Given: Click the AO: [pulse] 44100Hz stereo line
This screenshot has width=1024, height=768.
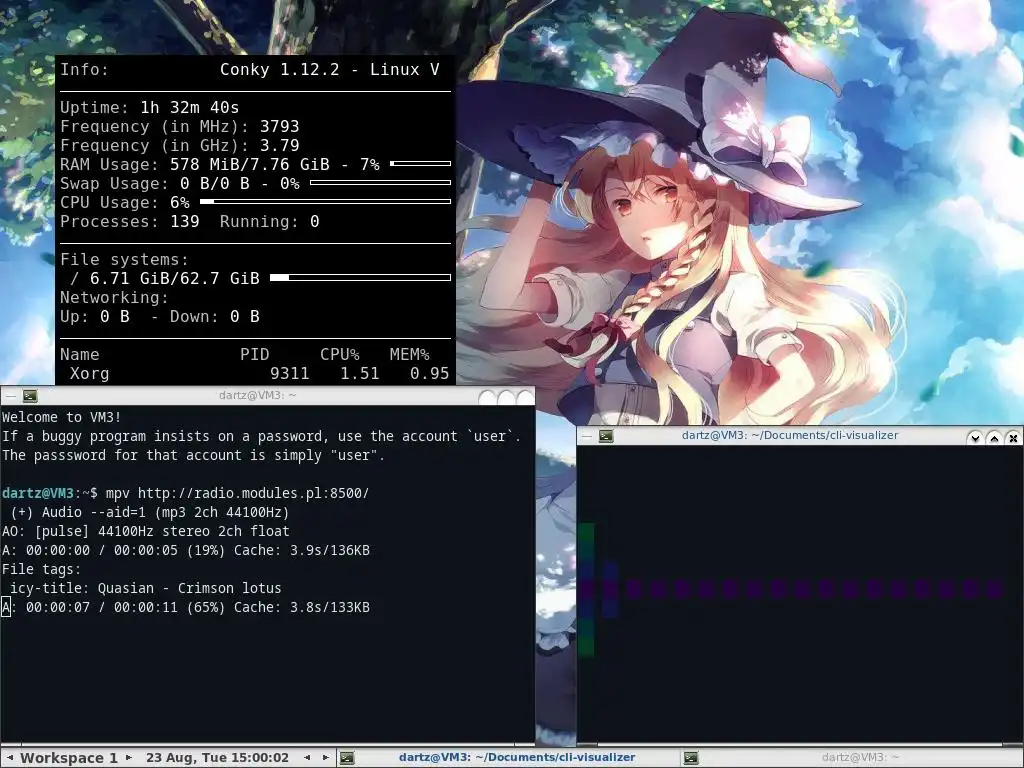Looking at the screenshot, I should click(146, 531).
